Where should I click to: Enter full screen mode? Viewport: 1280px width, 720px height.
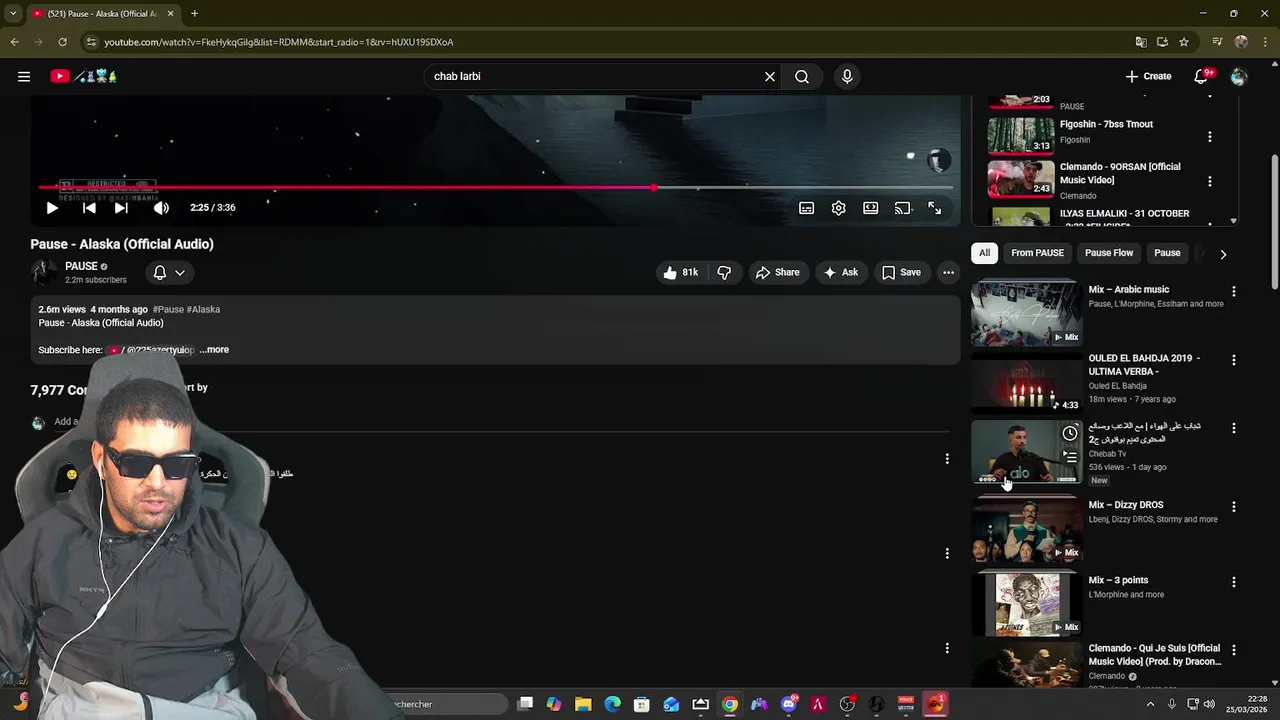[x=934, y=208]
